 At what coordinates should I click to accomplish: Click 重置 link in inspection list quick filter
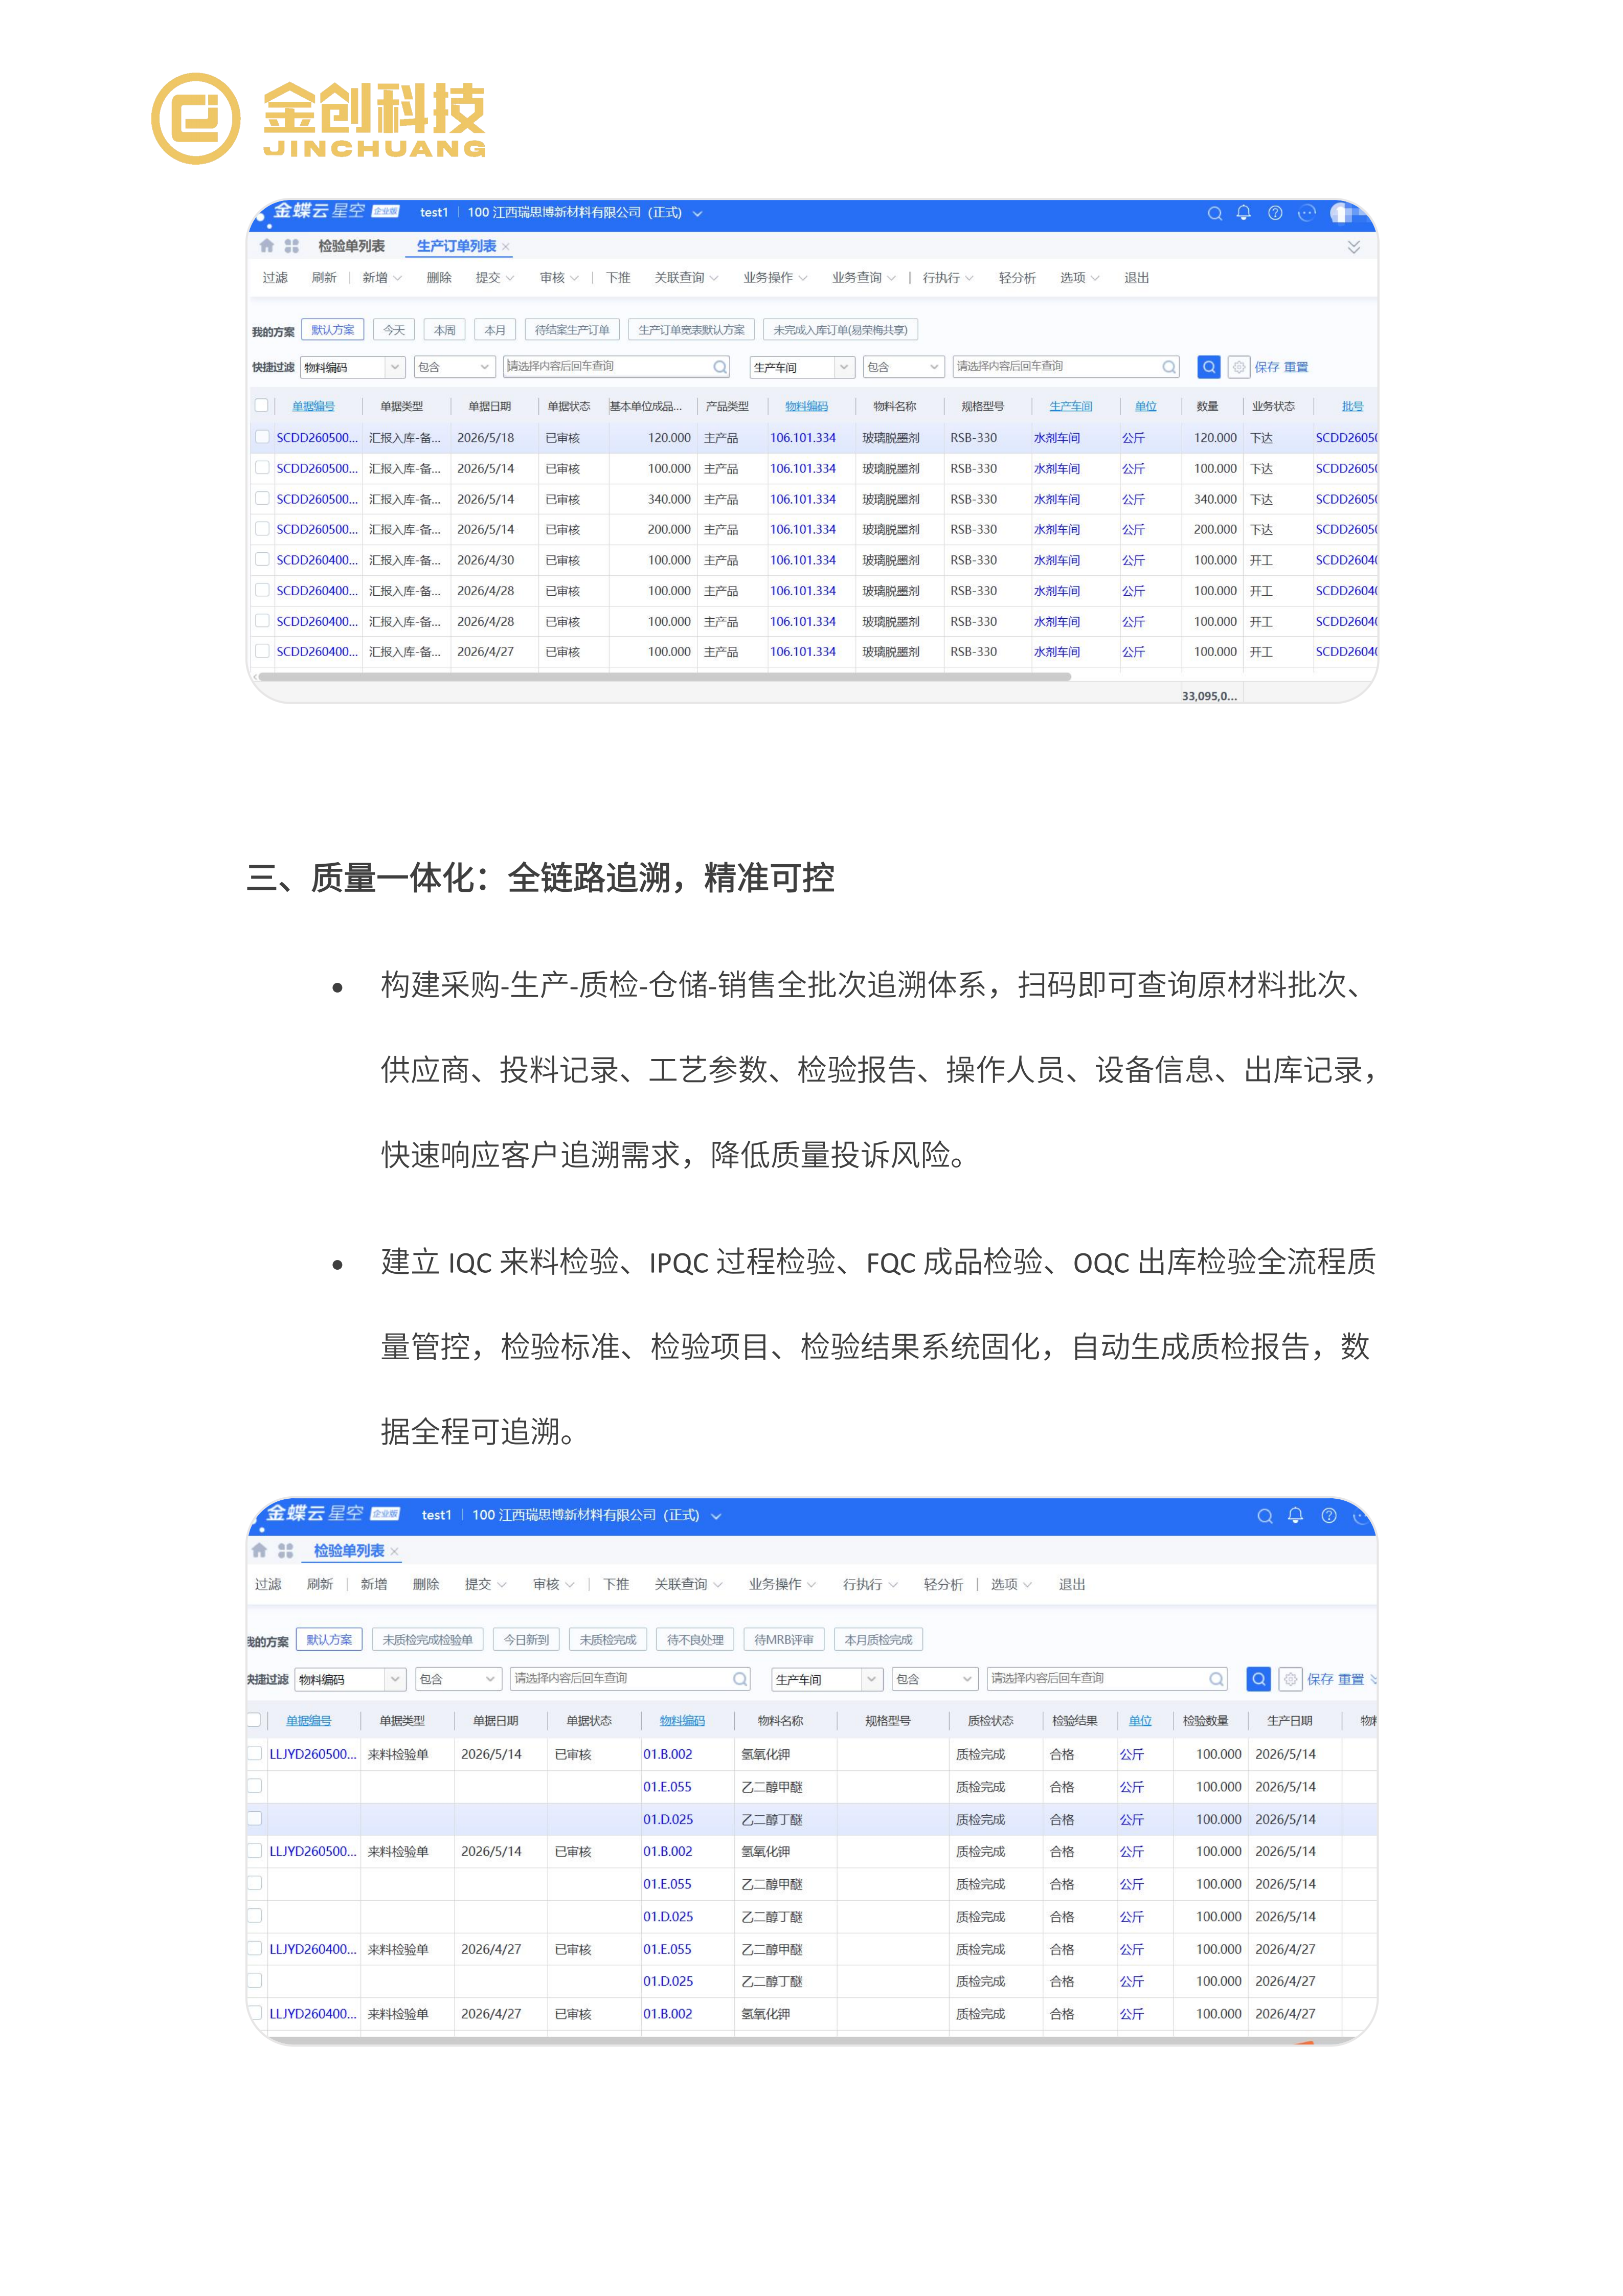tap(1351, 1680)
